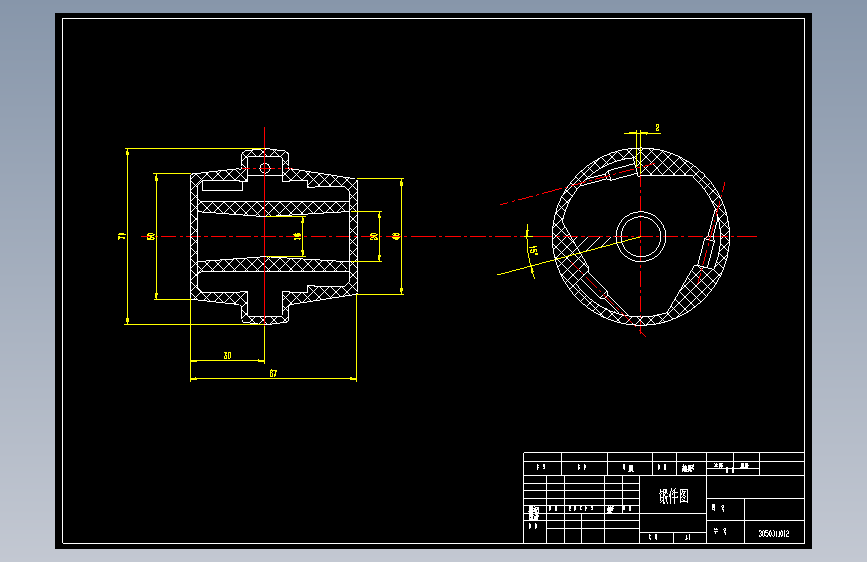Select the "30" horizontal dimension text
This screenshot has height=562, width=867.
tap(227, 356)
